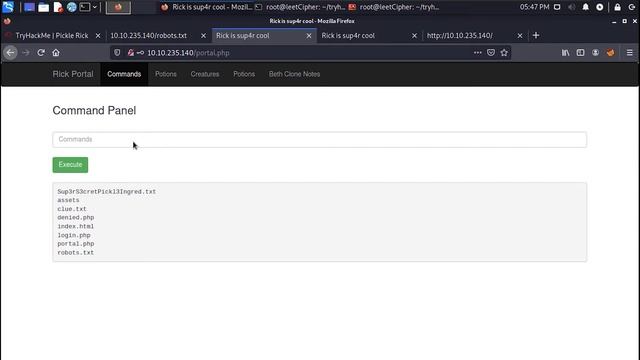The width and height of the screenshot is (640, 360).
Task: Expand the terminal launcher dropdown arrow
Action: (x=95, y=7)
